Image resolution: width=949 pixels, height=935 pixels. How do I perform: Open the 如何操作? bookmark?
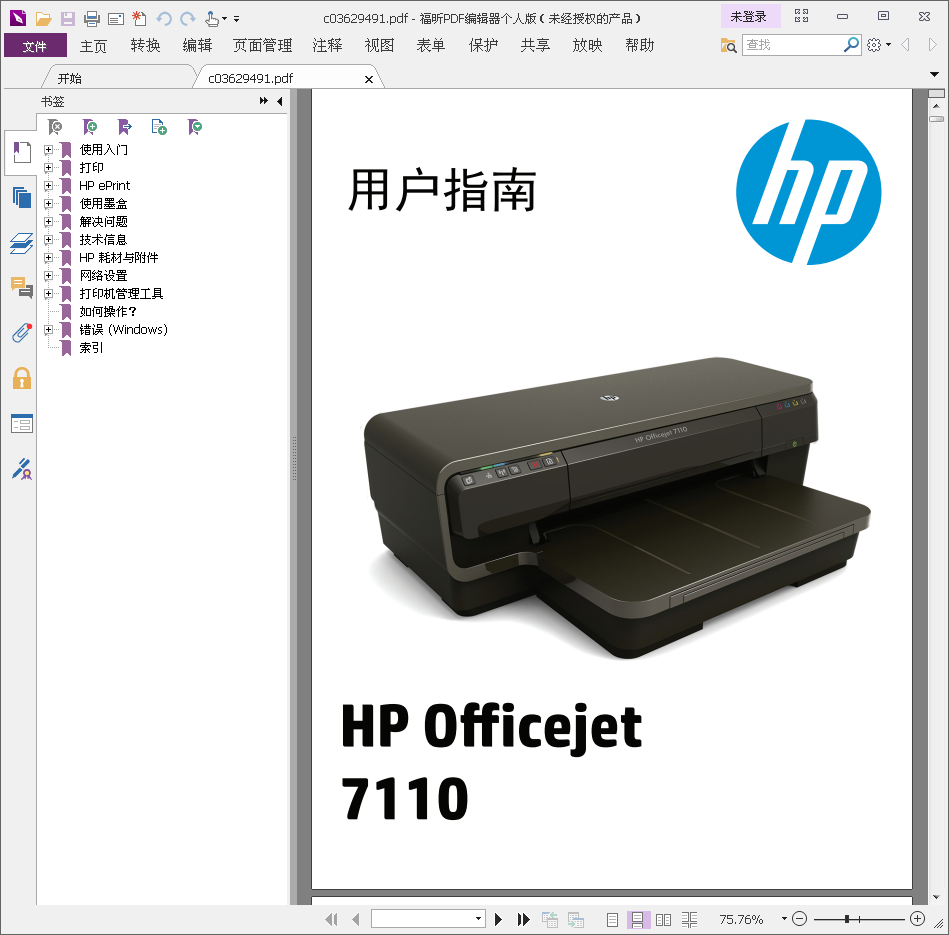click(108, 312)
